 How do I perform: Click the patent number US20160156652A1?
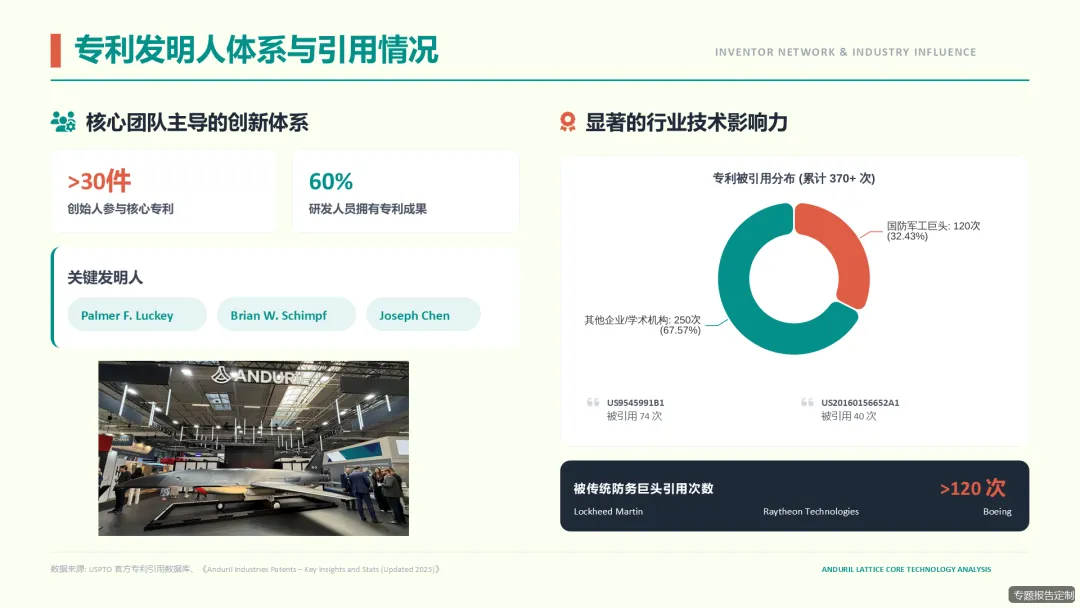(x=860, y=403)
